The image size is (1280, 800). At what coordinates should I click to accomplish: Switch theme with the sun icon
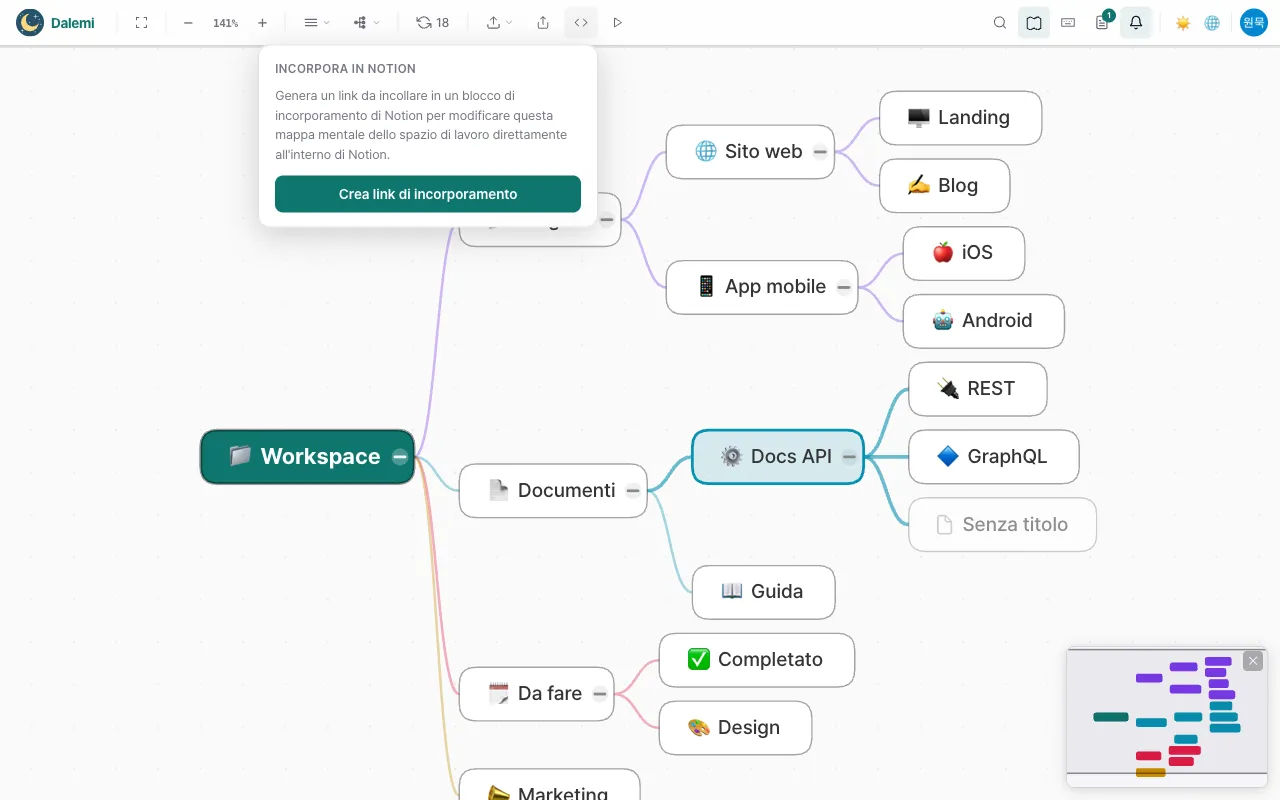click(x=1183, y=22)
